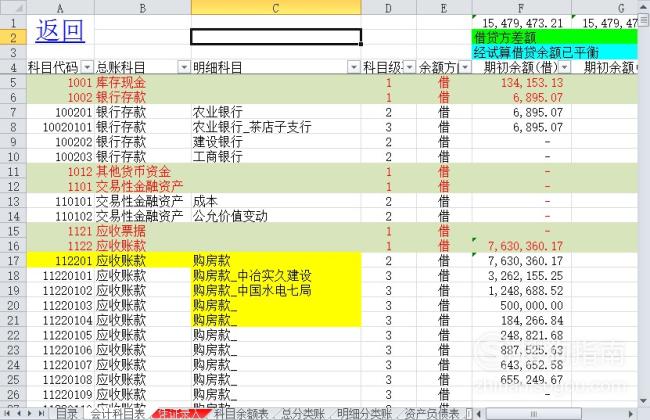
Task: Open the 科目代码 filter dropdown
Action: point(87,67)
